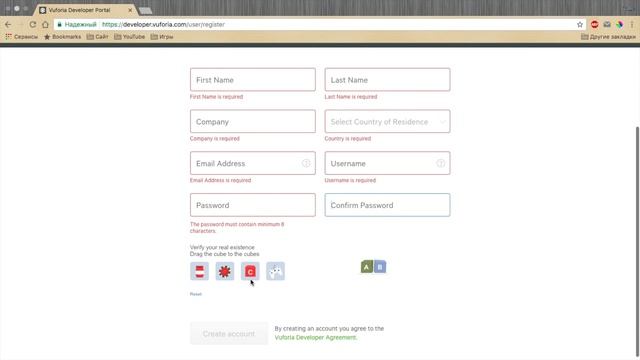
Task: Open the YouTube bookmarks folder
Action: [129, 37]
